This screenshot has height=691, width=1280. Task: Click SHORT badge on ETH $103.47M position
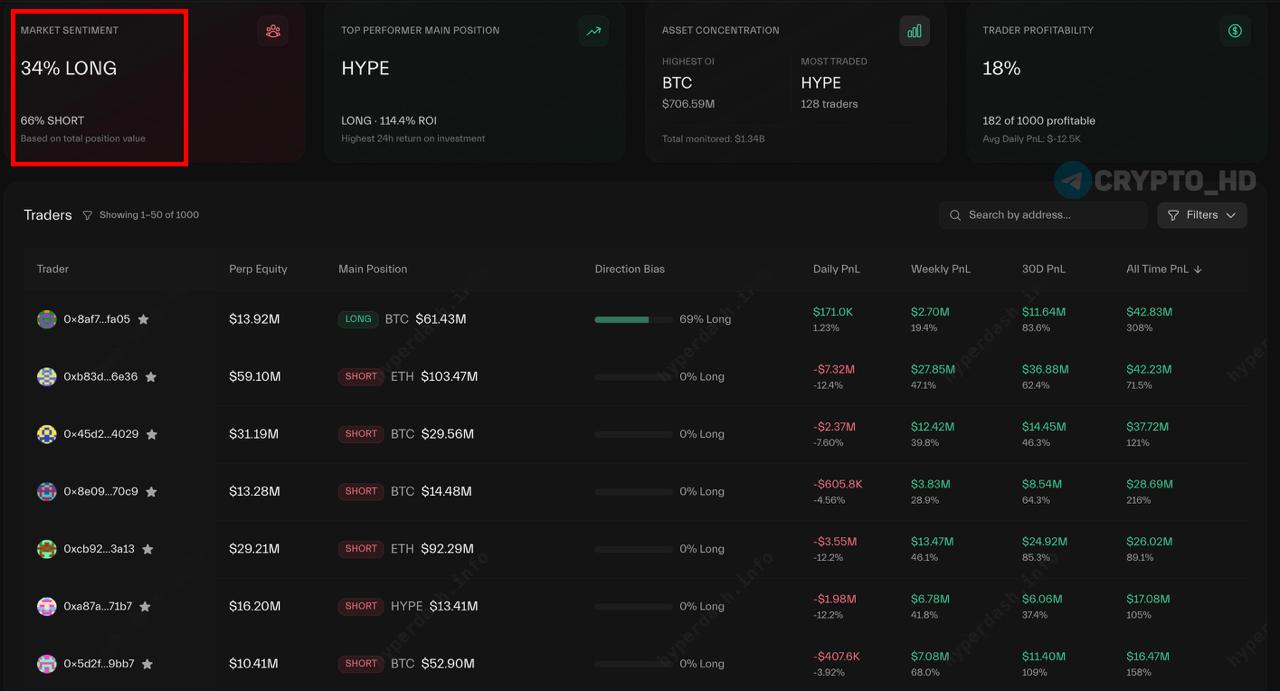point(361,376)
